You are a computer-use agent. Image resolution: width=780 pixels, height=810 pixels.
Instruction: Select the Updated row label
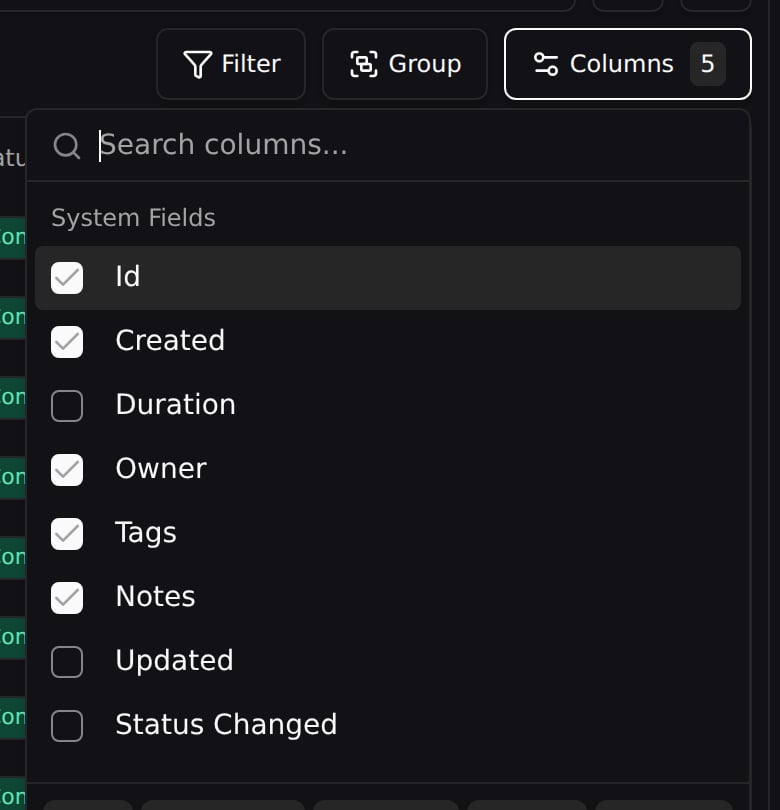(x=175, y=661)
